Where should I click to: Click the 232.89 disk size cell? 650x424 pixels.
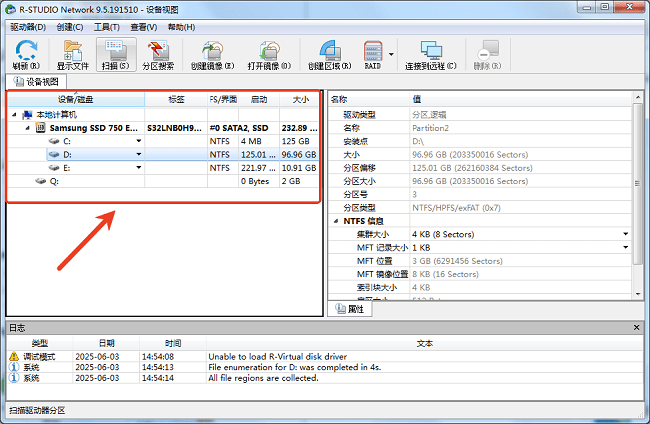pos(299,128)
